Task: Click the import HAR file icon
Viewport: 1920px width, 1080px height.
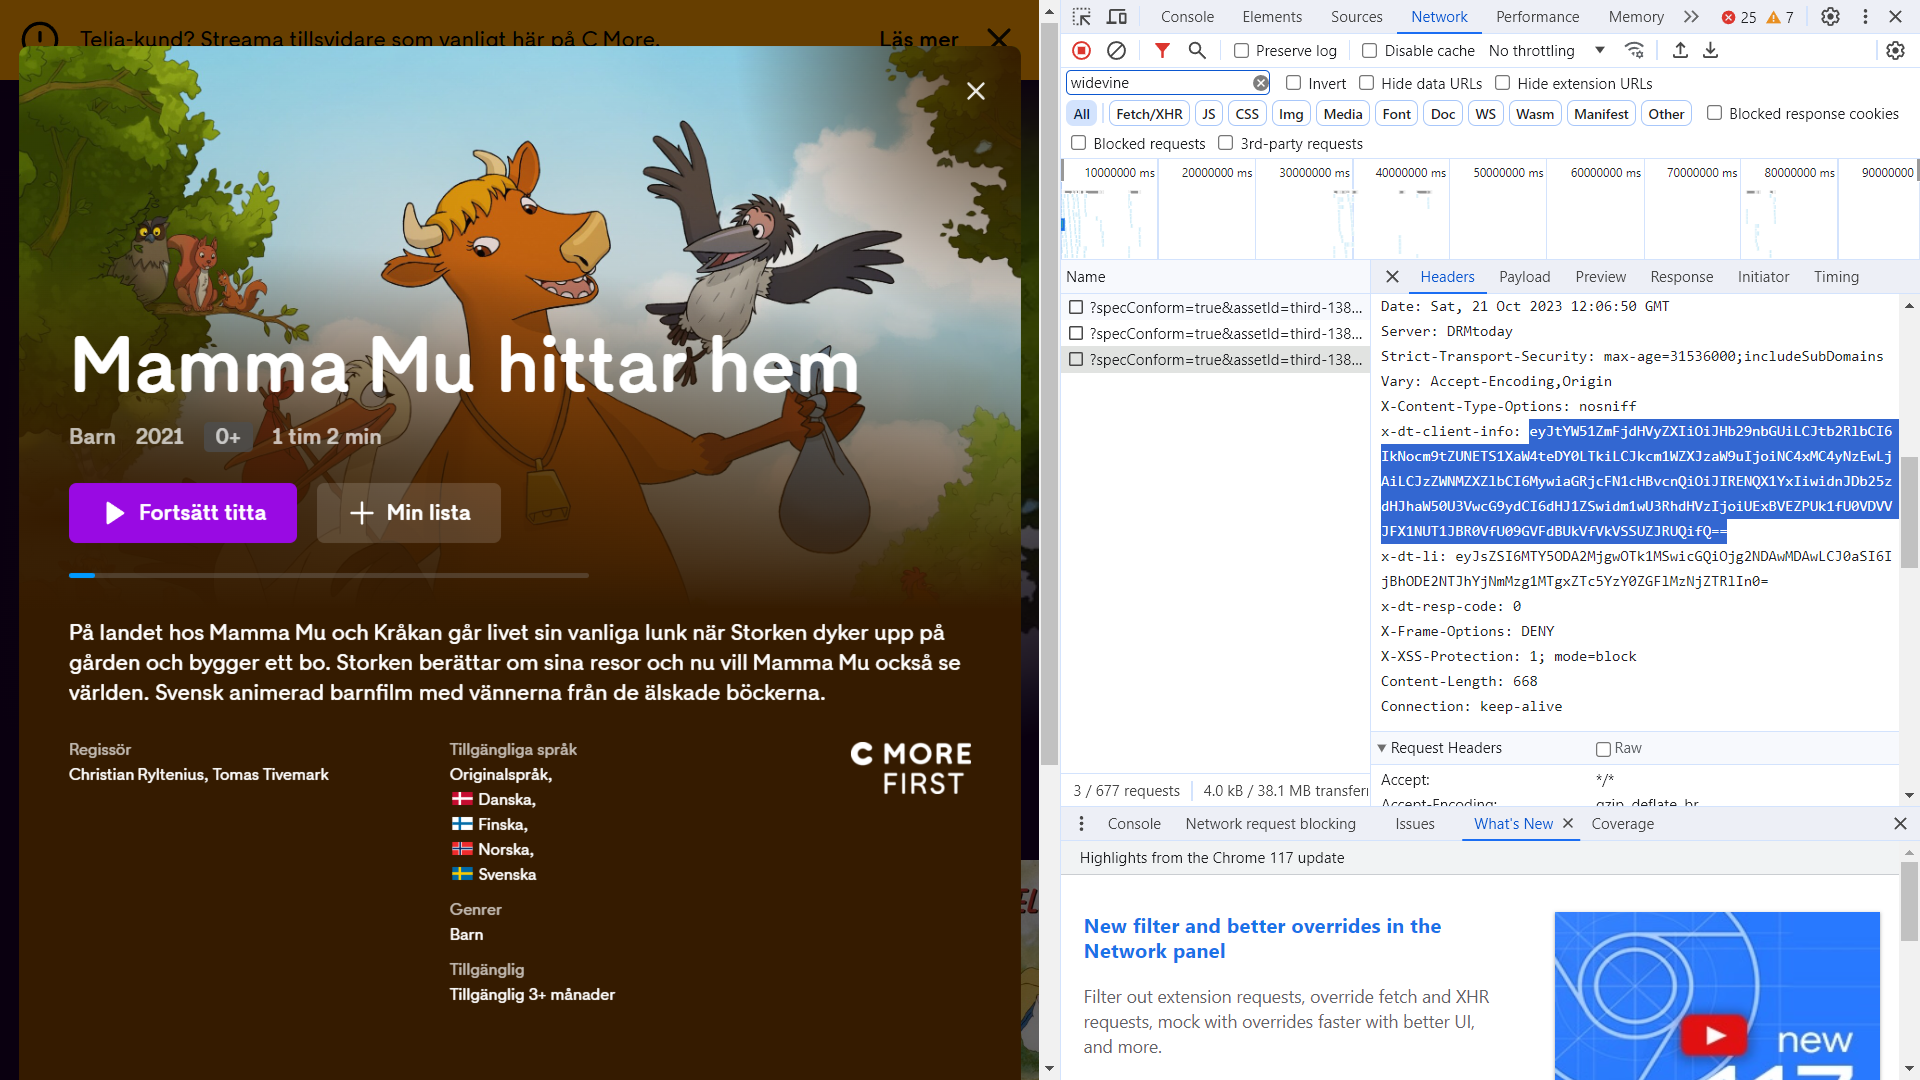Action: [x=1680, y=50]
